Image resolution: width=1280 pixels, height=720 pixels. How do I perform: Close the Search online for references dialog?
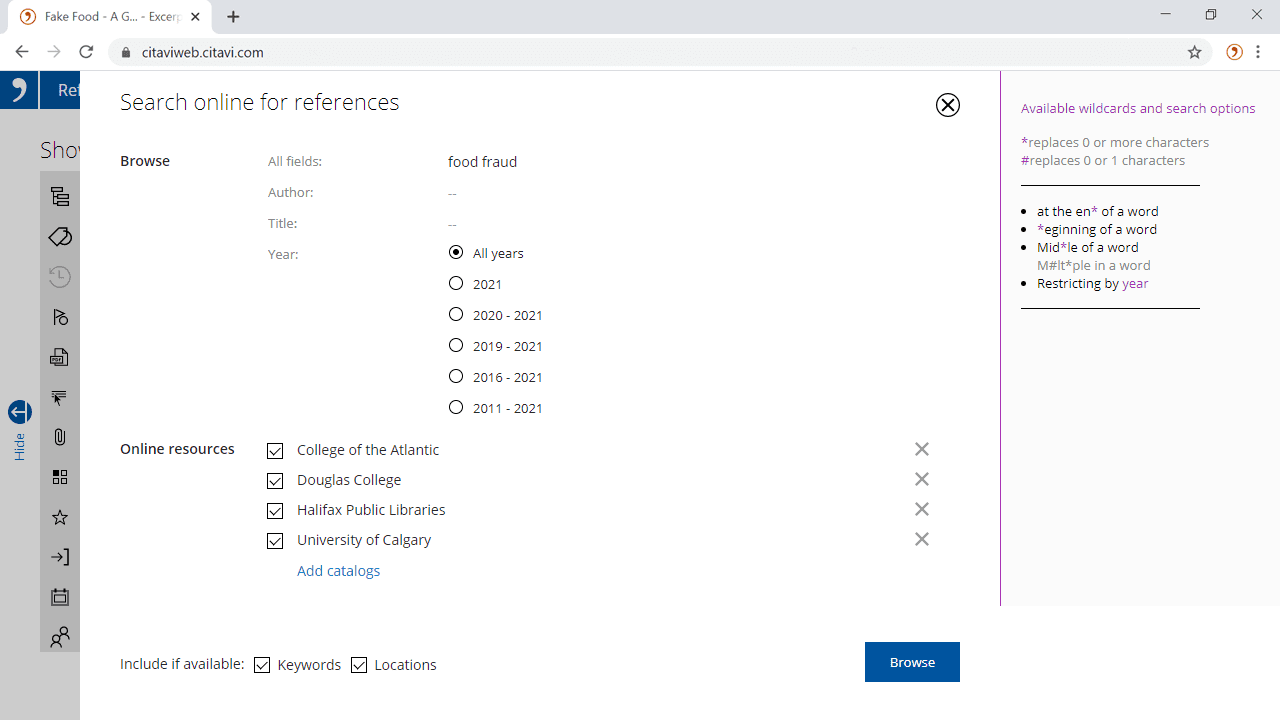(x=947, y=105)
